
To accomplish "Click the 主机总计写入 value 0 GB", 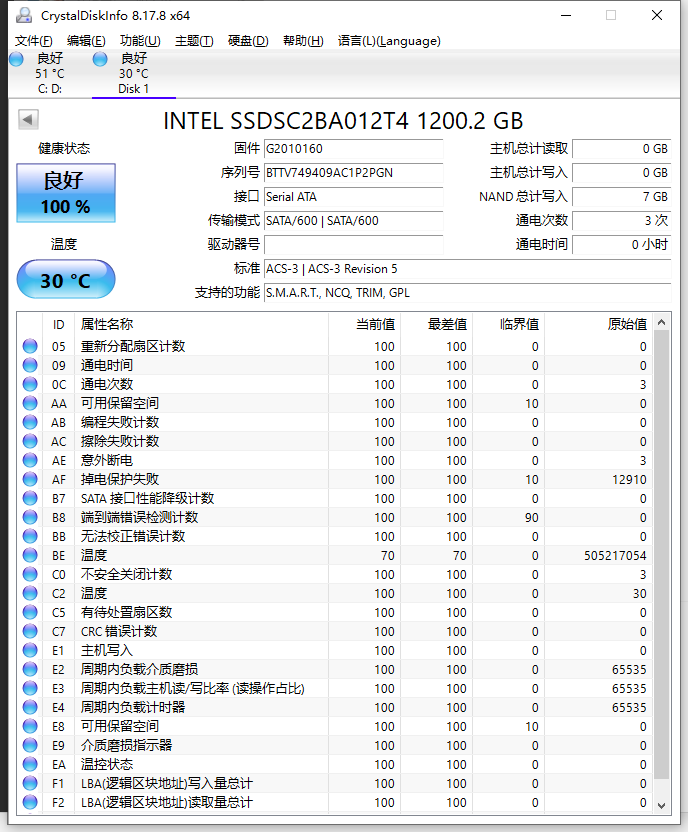I will pyautogui.click(x=621, y=173).
